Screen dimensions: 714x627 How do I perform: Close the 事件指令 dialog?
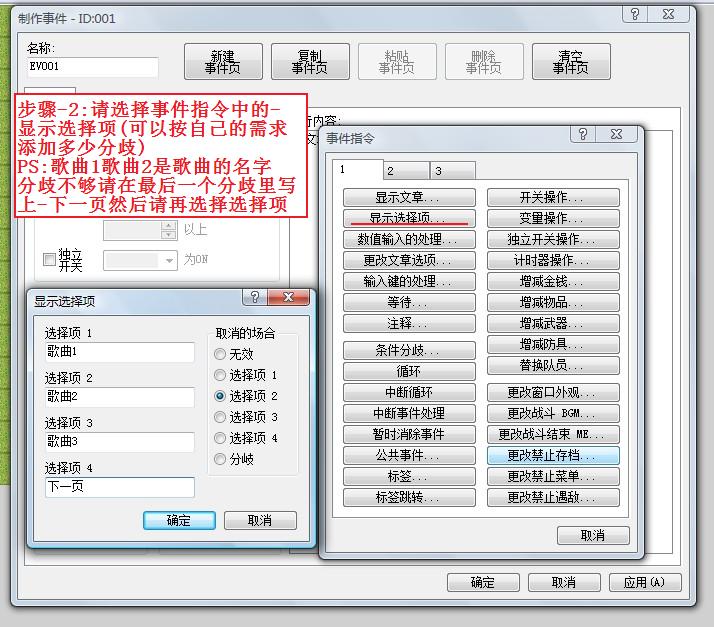pyautogui.click(x=616, y=134)
